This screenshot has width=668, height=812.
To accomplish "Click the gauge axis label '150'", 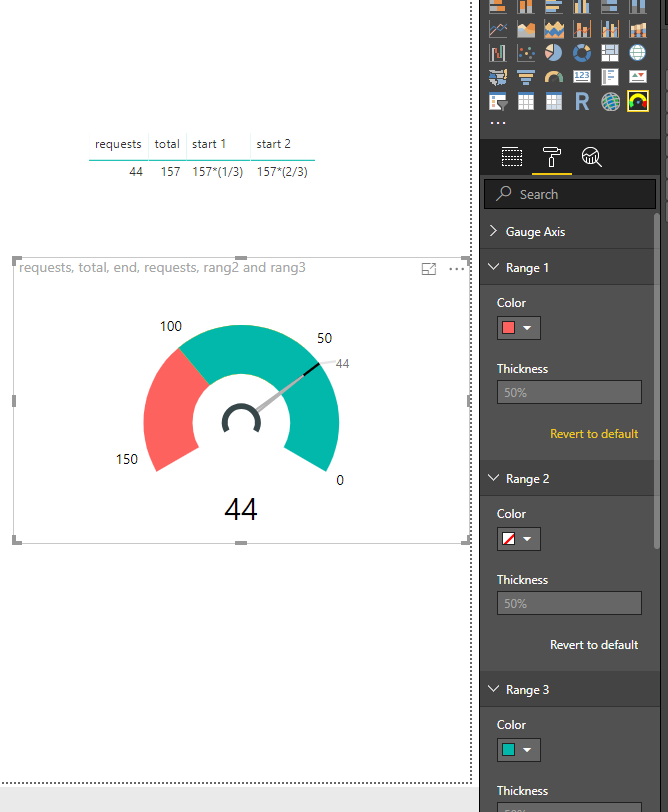I will [x=127, y=459].
